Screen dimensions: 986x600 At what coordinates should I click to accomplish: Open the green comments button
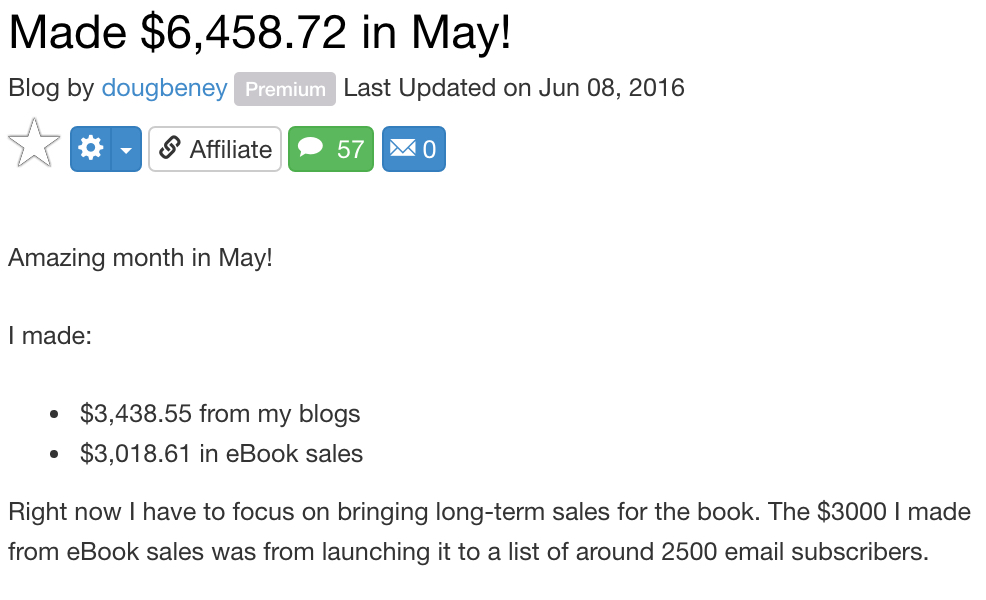(x=331, y=149)
